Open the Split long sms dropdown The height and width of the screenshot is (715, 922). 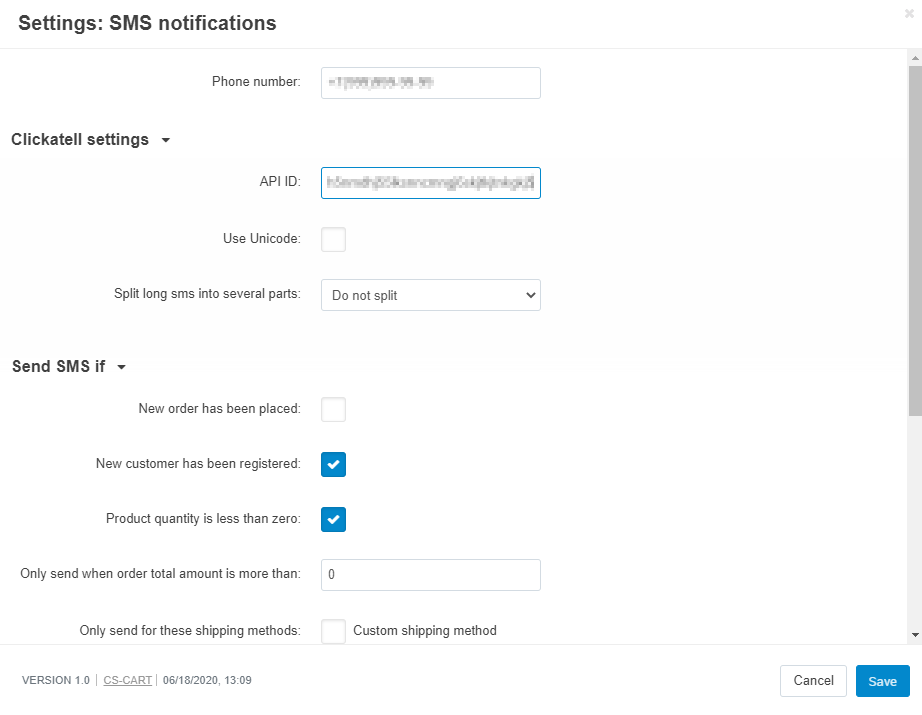coord(430,295)
